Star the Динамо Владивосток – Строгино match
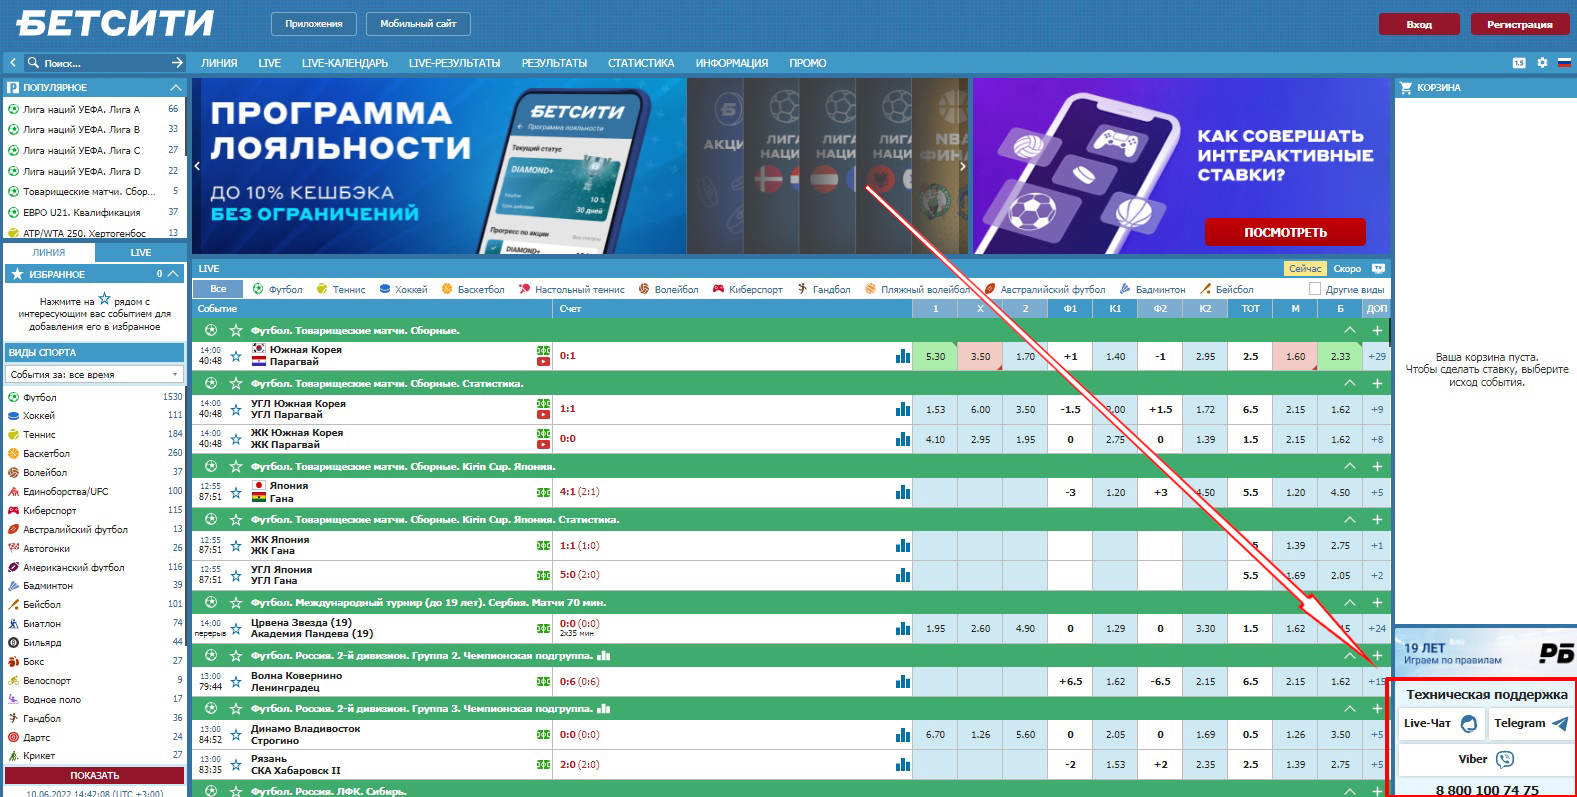 (236, 735)
